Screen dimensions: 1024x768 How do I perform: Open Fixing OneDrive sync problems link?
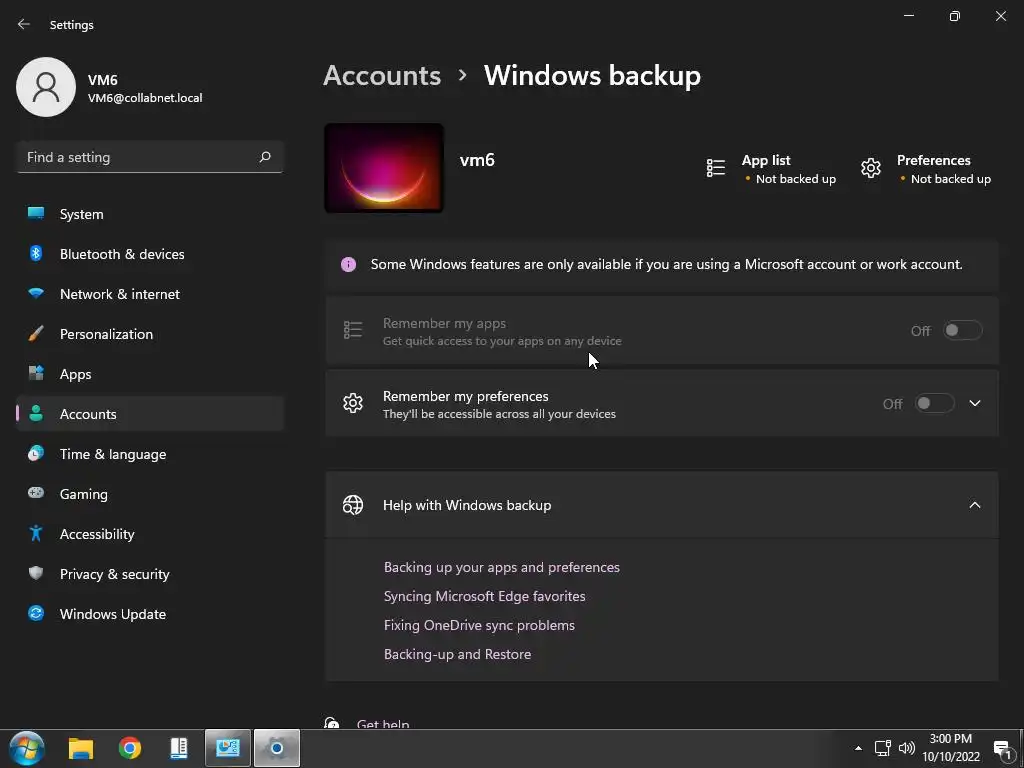point(479,625)
